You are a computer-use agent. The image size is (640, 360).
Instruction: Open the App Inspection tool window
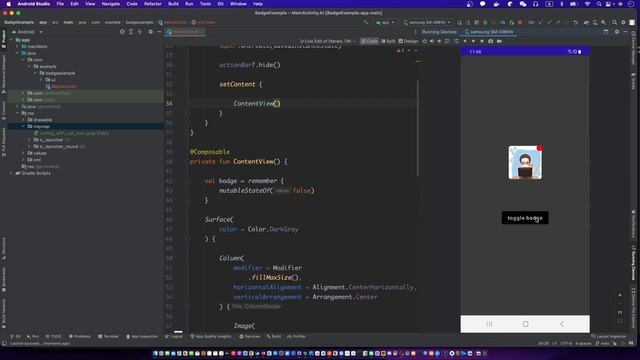(x=142, y=337)
